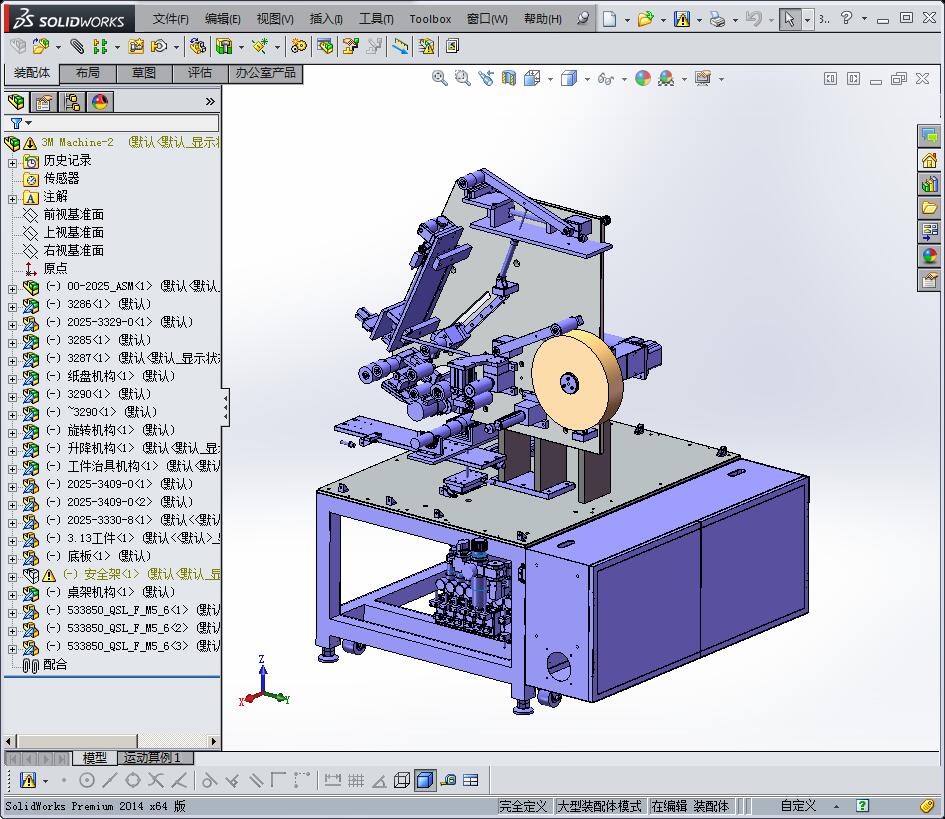Click the Apply Scene icon
The width and height of the screenshot is (945, 819).
pos(666,78)
